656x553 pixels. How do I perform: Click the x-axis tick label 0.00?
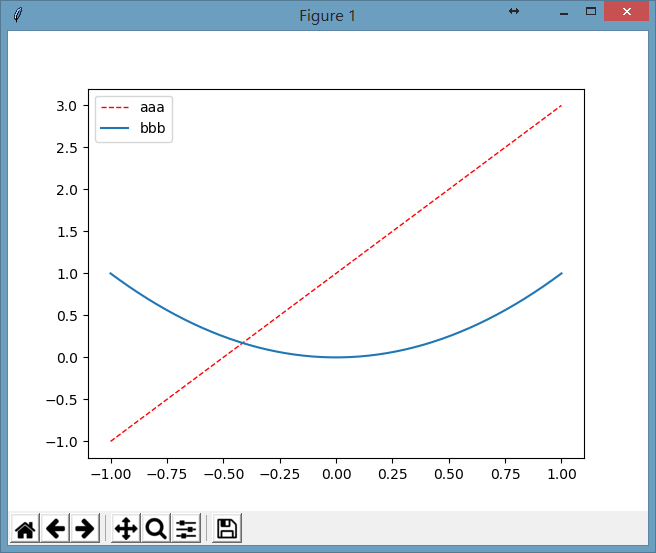coord(336,474)
